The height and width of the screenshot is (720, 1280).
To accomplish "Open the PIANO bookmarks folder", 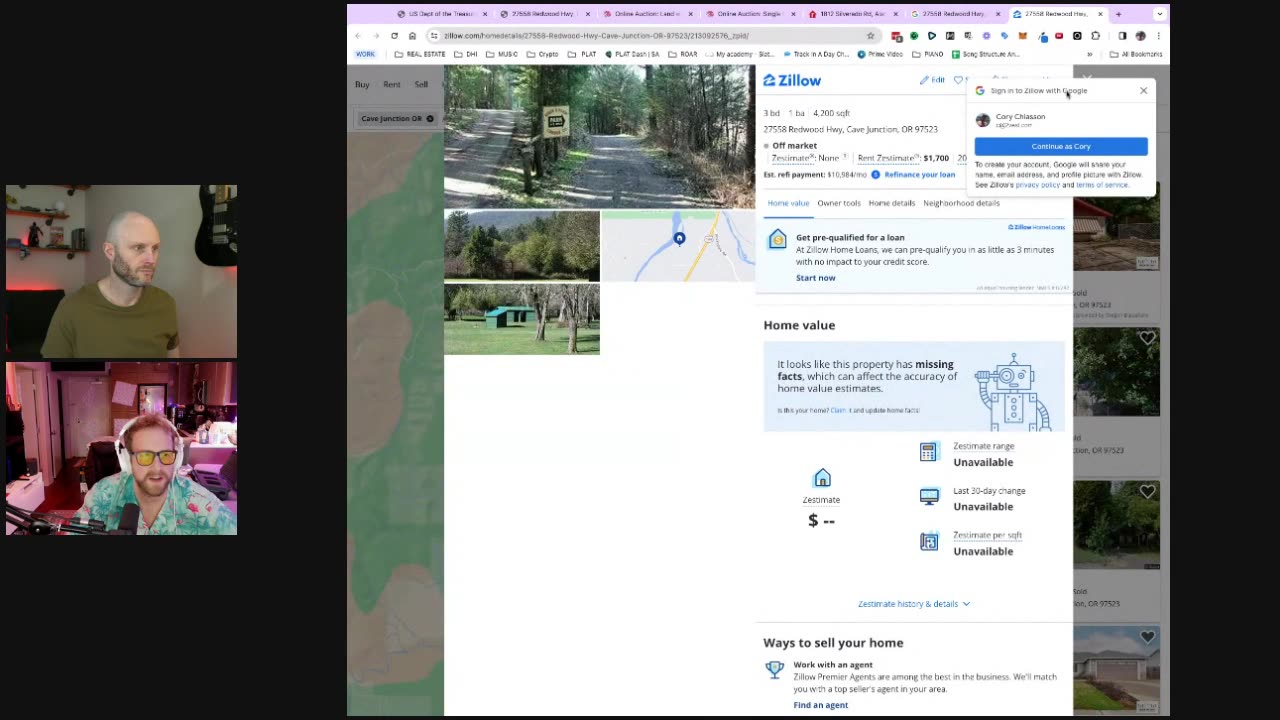I will tap(929, 54).
